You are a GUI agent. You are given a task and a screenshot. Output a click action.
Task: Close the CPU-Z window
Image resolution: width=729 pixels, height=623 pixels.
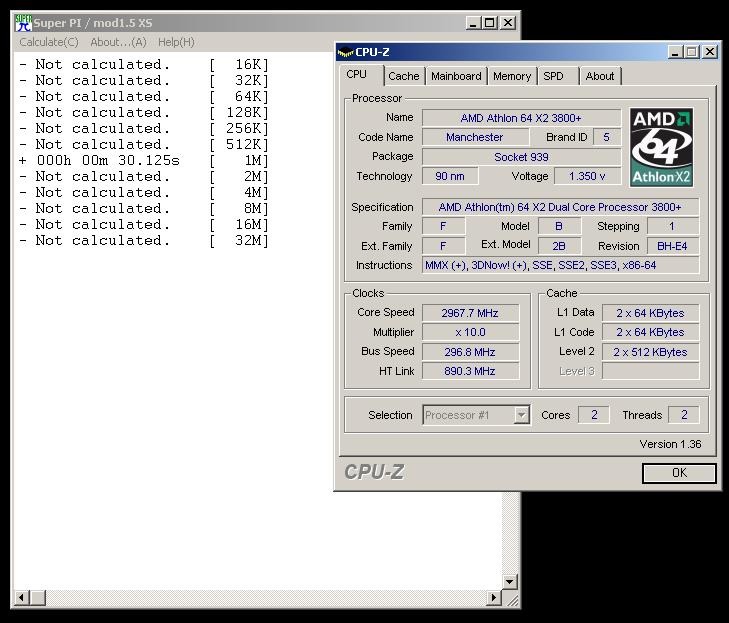pos(710,52)
